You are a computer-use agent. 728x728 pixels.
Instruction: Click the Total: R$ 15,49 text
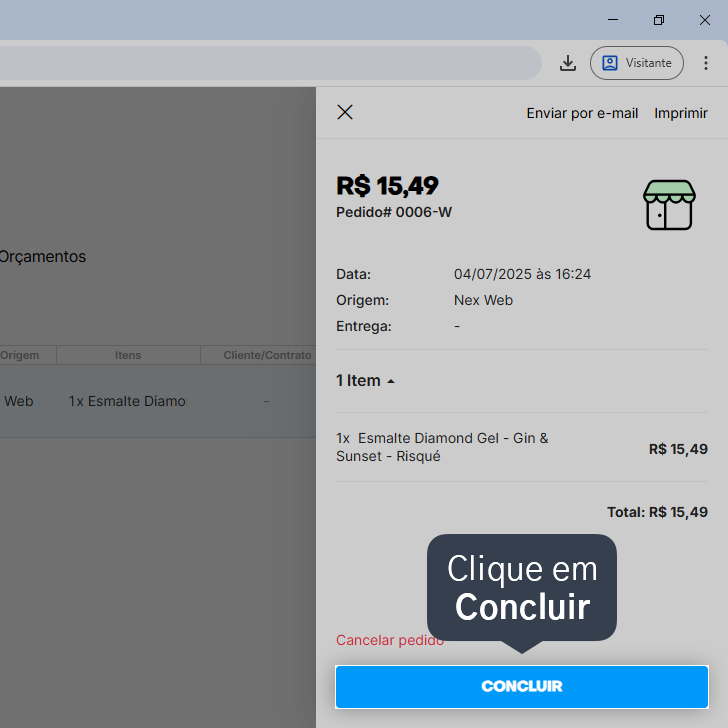[x=657, y=512]
